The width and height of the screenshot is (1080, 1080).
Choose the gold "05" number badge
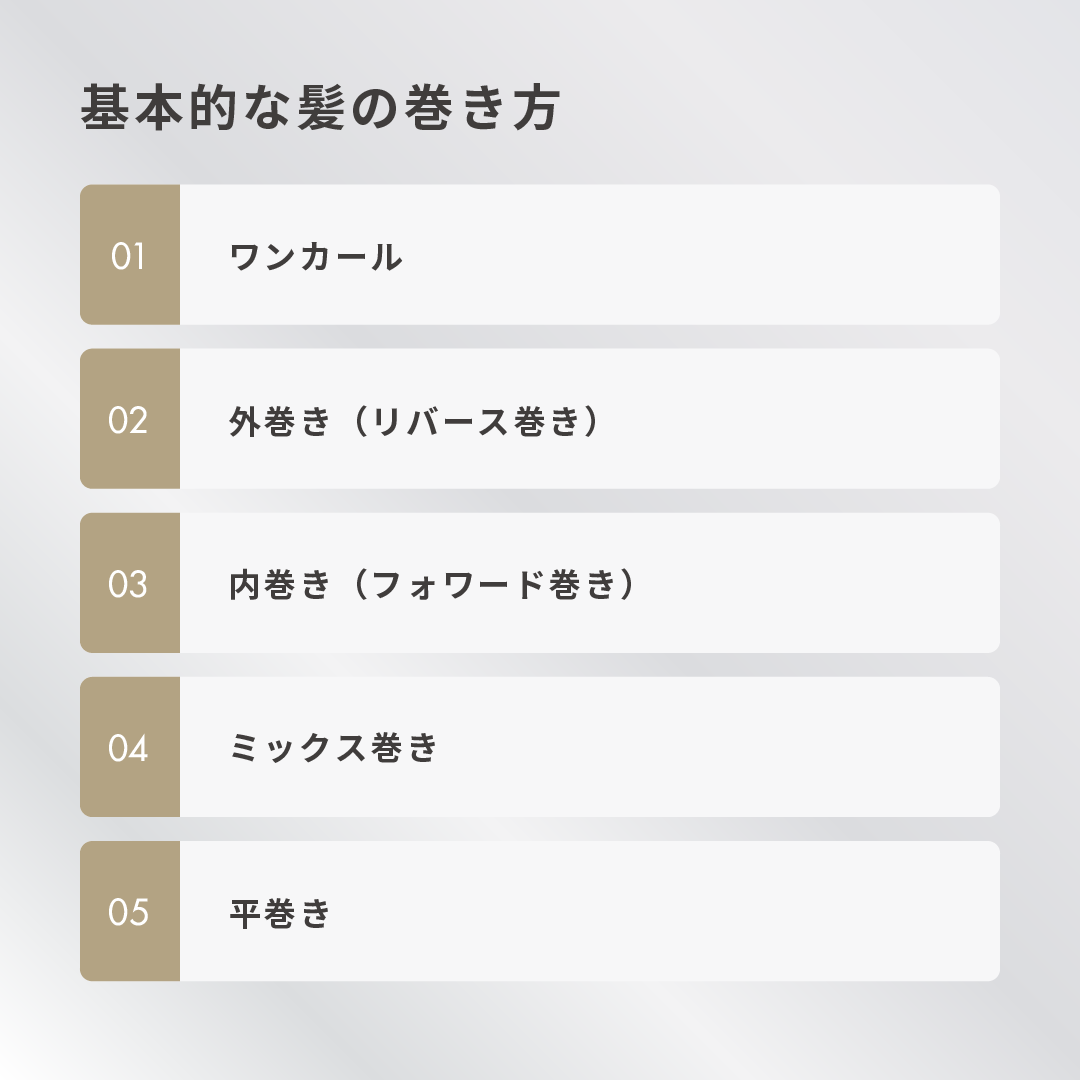[x=129, y=912]
